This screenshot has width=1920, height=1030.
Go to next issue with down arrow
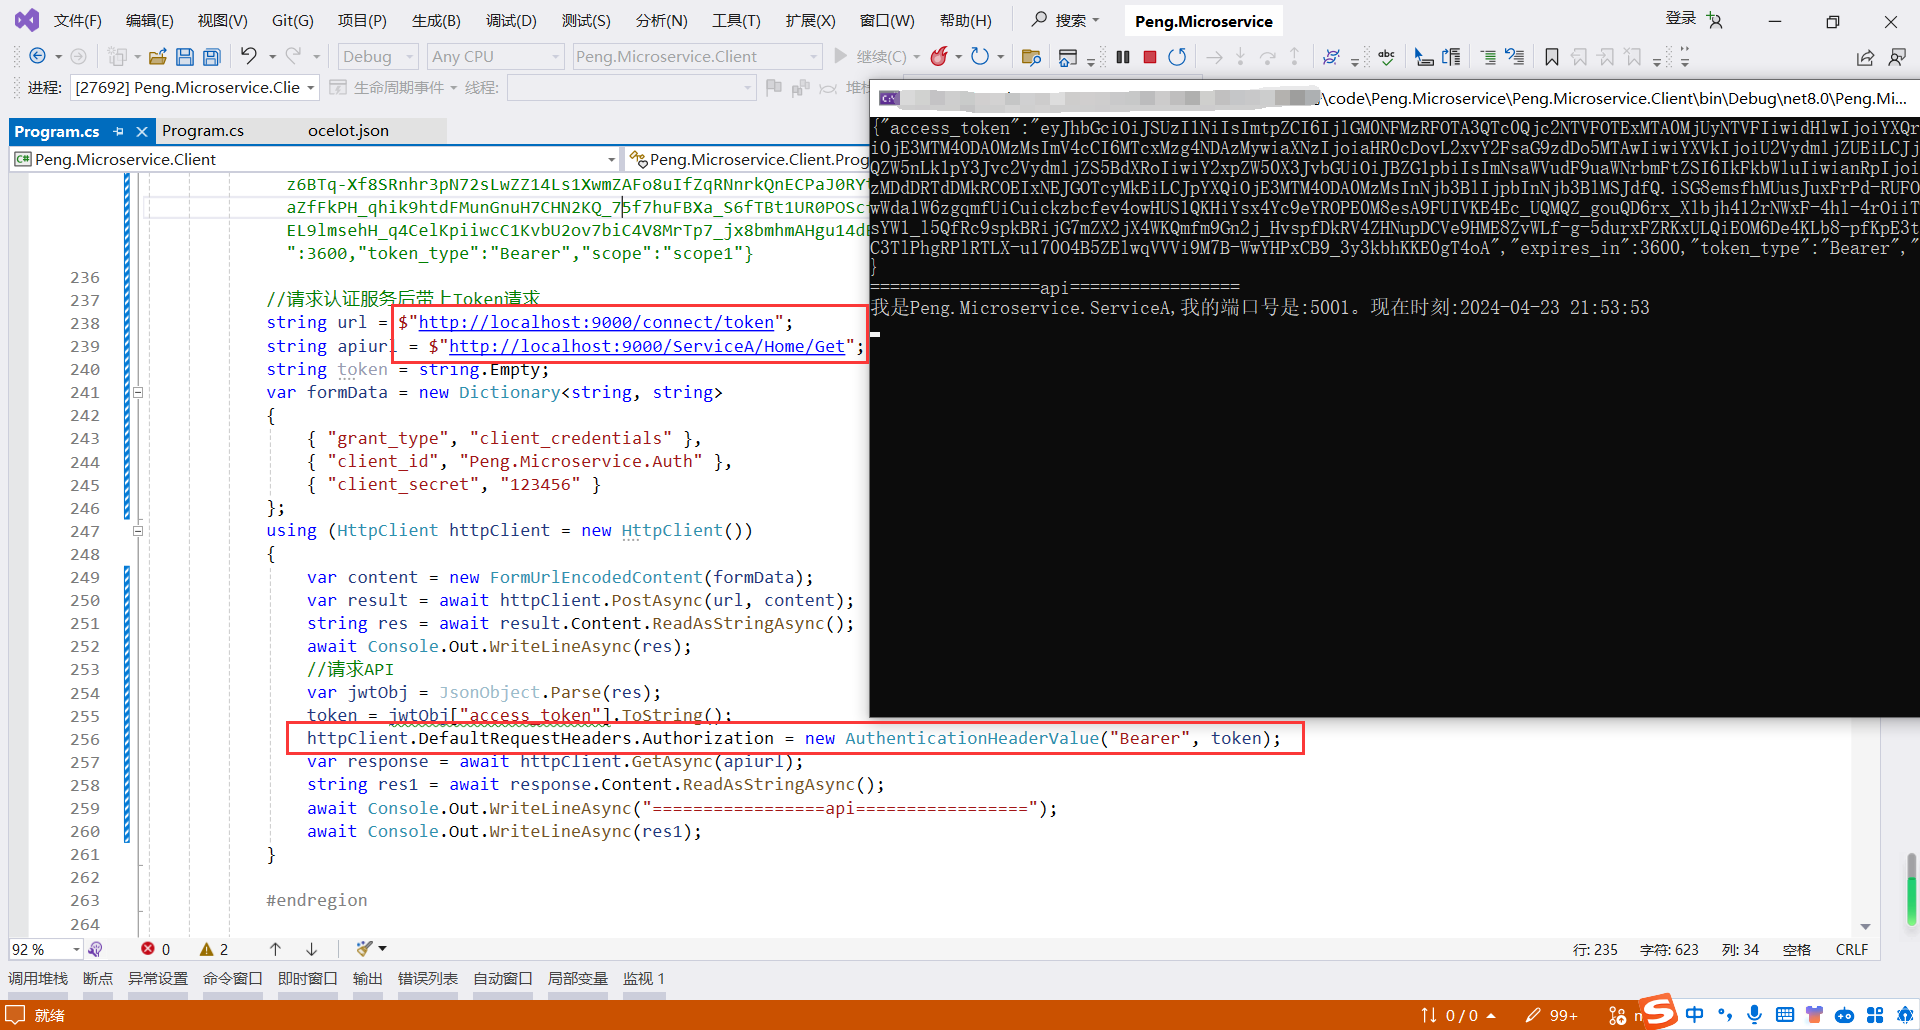tap(311, 949)
